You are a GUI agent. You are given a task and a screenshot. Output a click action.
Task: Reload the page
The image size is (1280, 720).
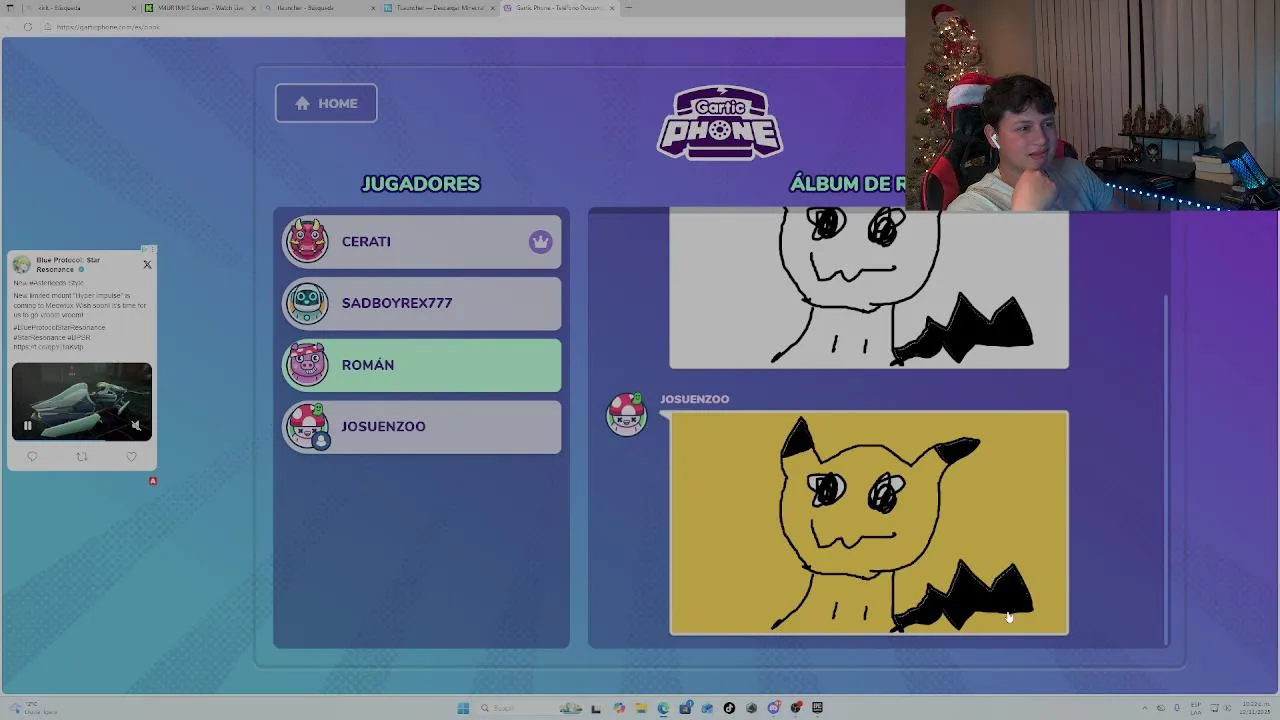[28, 27]
